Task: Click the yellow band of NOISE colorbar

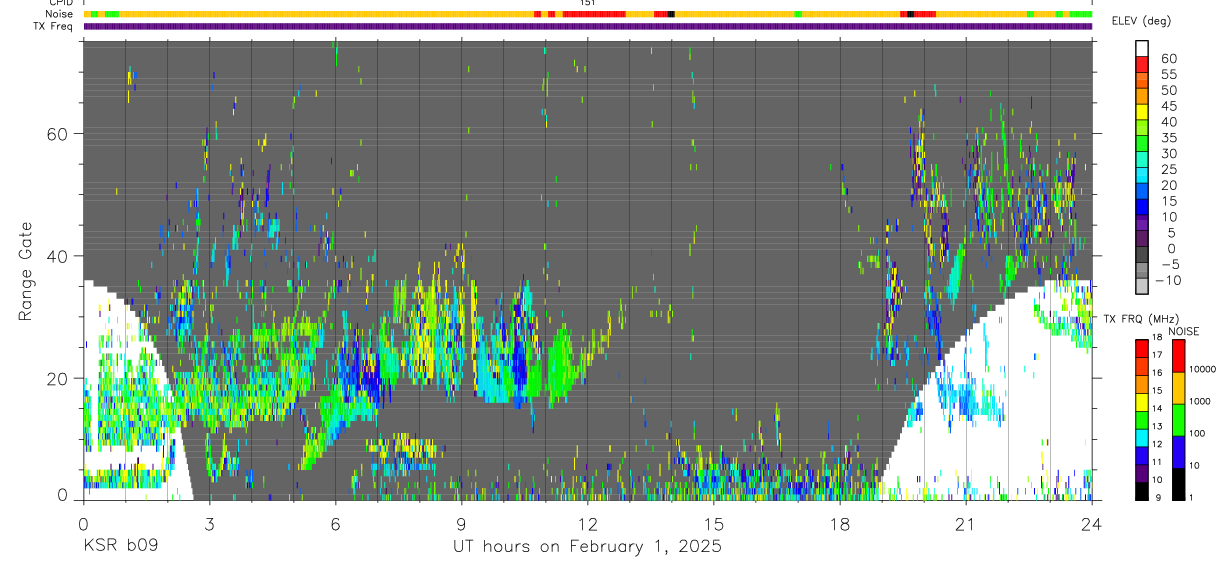Action: (1178, 387)
